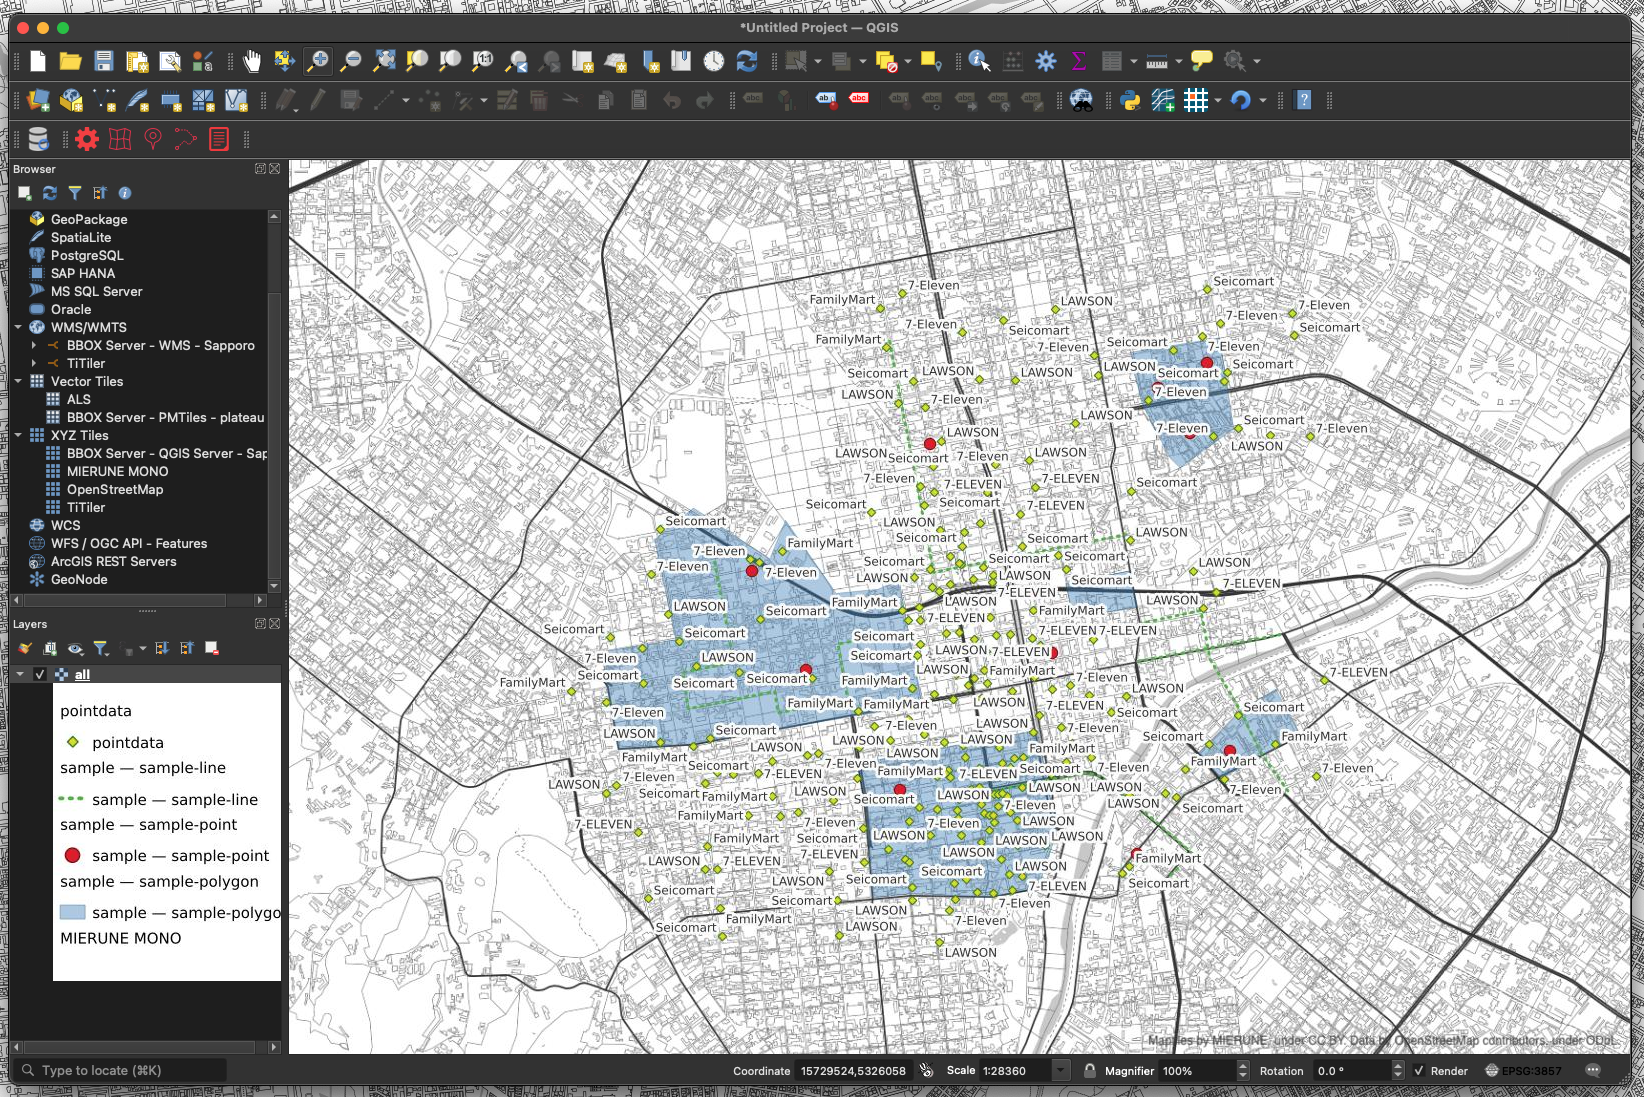
Task: Open EPSG:3857 CRS button
Action: click(1523, 1070)
